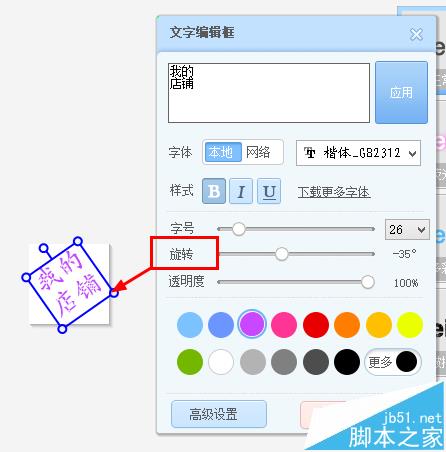Pick the orange color swatch
Image resolution: width=446 pixels, height=452 pixels.
(x=347, y=325)
